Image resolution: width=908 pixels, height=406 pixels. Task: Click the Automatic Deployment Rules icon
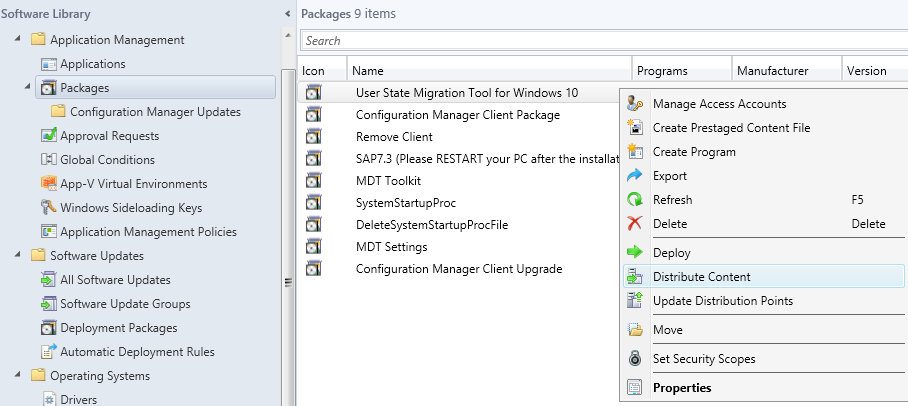(x=49, y=352)
